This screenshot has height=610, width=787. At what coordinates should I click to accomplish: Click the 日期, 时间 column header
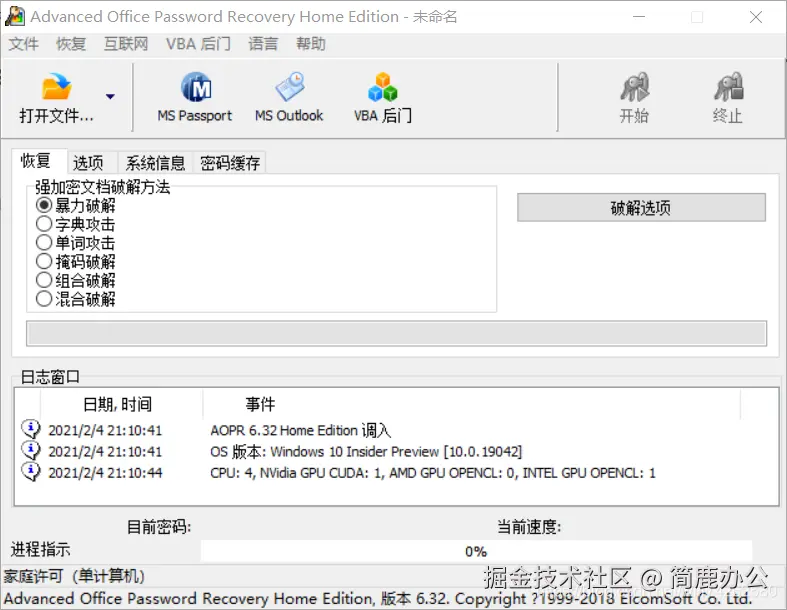click(x=121, y=404)
